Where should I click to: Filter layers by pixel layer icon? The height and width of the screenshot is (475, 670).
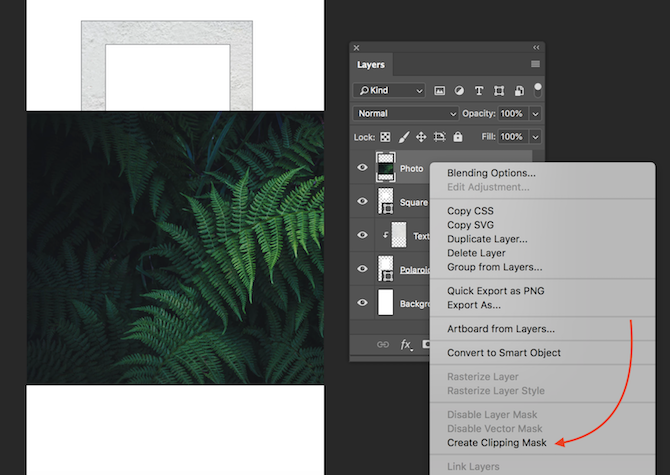439,90
